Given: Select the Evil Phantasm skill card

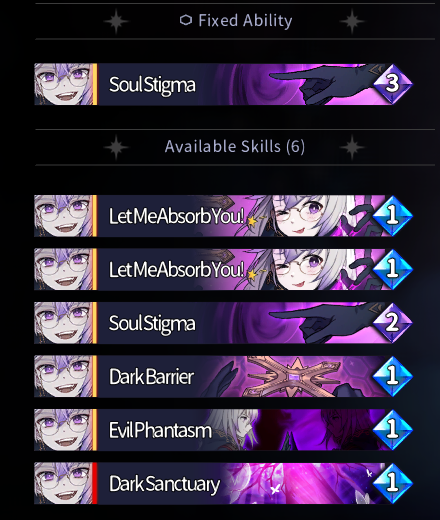Looking at the screenshot, I should point(223,430).
